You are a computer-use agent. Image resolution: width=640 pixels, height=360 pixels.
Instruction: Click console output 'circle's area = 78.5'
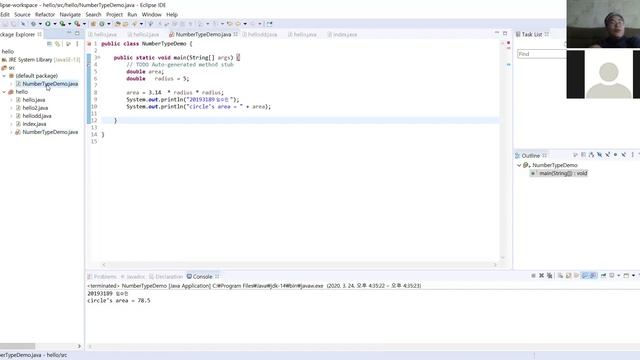[x=119, y=300]
